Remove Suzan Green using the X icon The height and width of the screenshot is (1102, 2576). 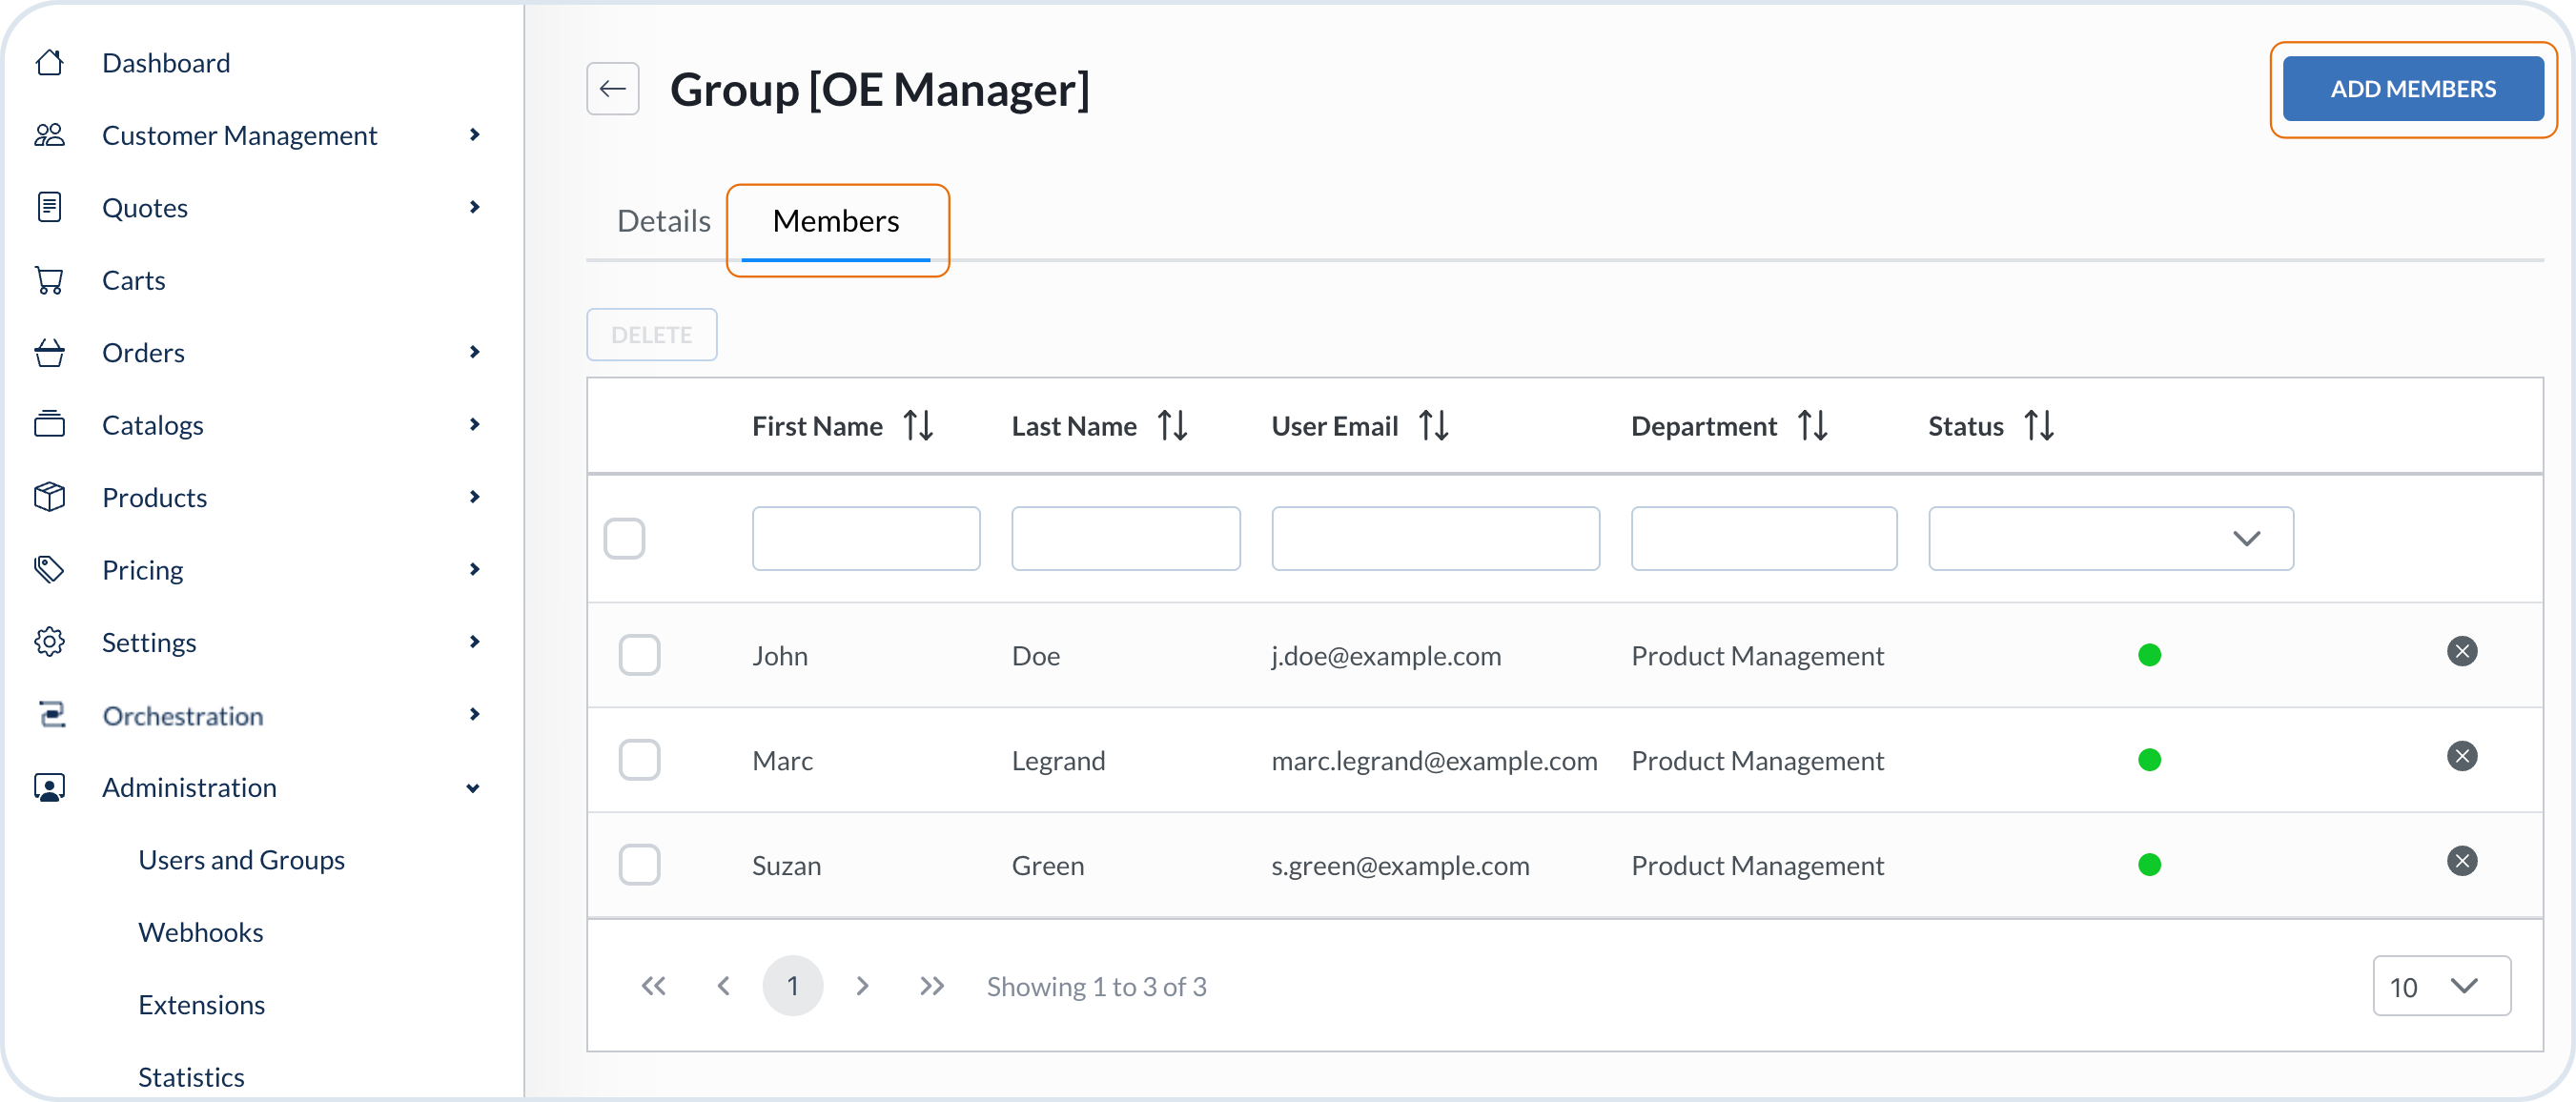[2461, 861]
